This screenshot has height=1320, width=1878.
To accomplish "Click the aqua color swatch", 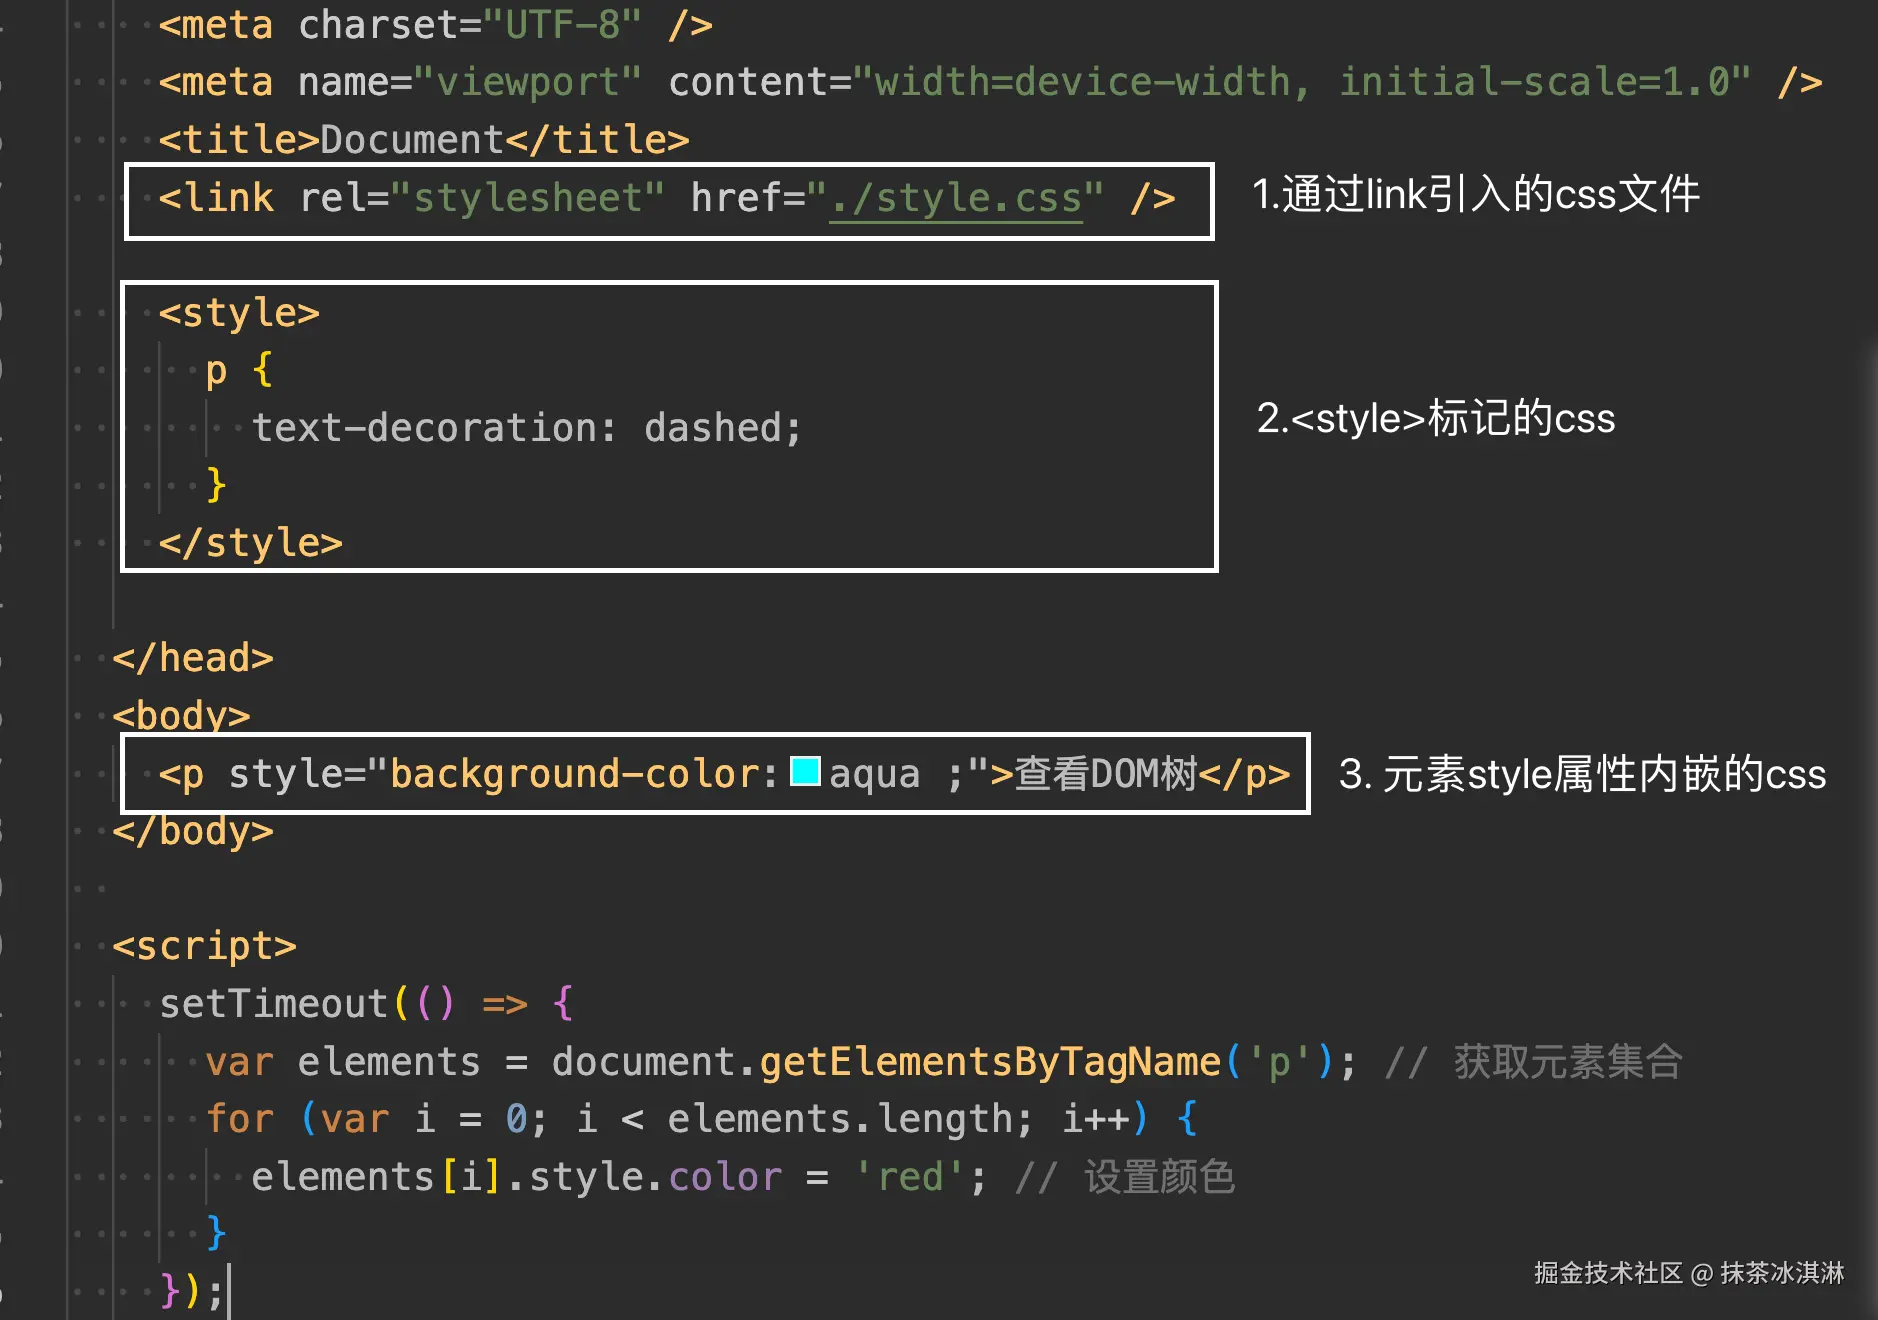I will pyautogui.click(x=805, y=772).
